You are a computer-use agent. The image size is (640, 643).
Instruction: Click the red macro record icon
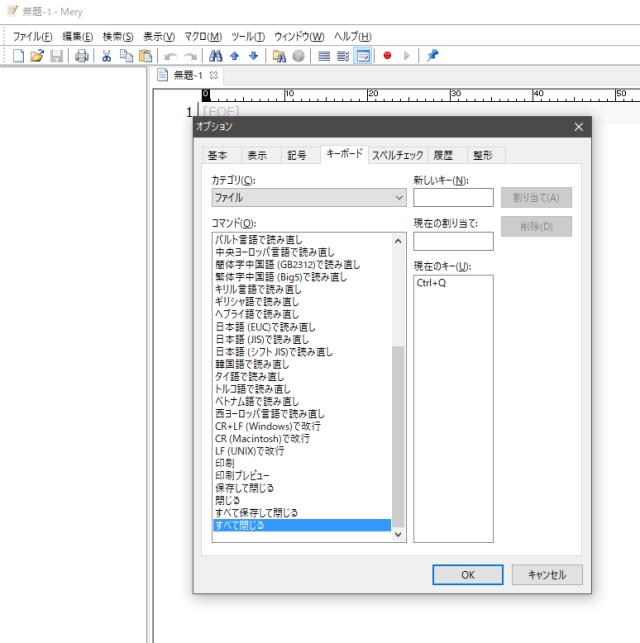[387, 56]
